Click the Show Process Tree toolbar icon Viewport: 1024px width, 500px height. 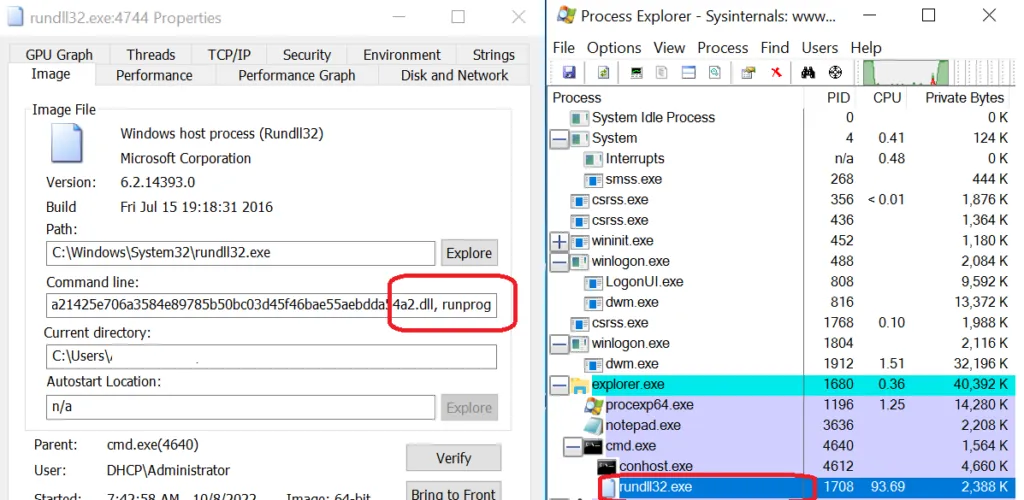[x=662, y=72]
